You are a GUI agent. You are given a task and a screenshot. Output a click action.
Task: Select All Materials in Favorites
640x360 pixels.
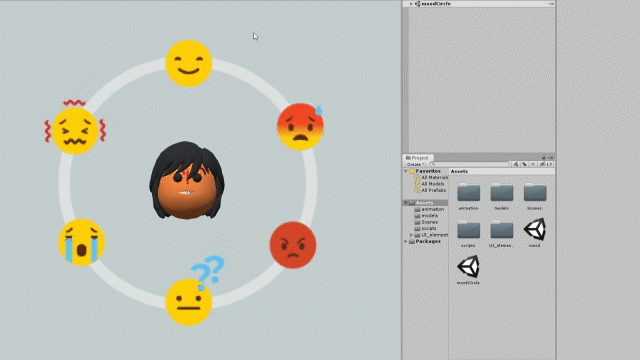coord(435,178)
